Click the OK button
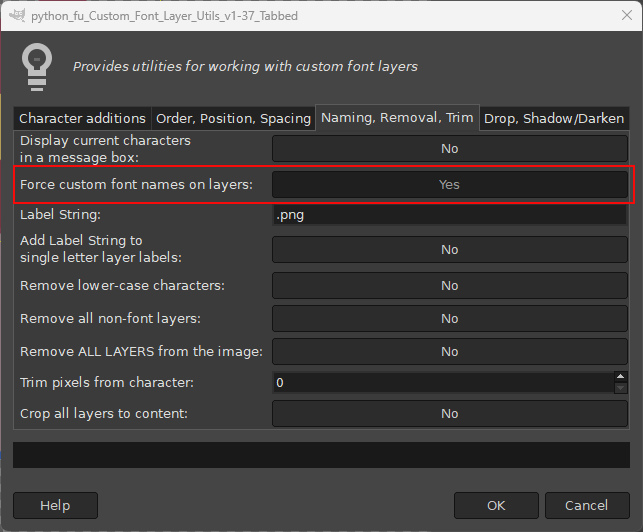643x532 pixels. click(496, 505)
